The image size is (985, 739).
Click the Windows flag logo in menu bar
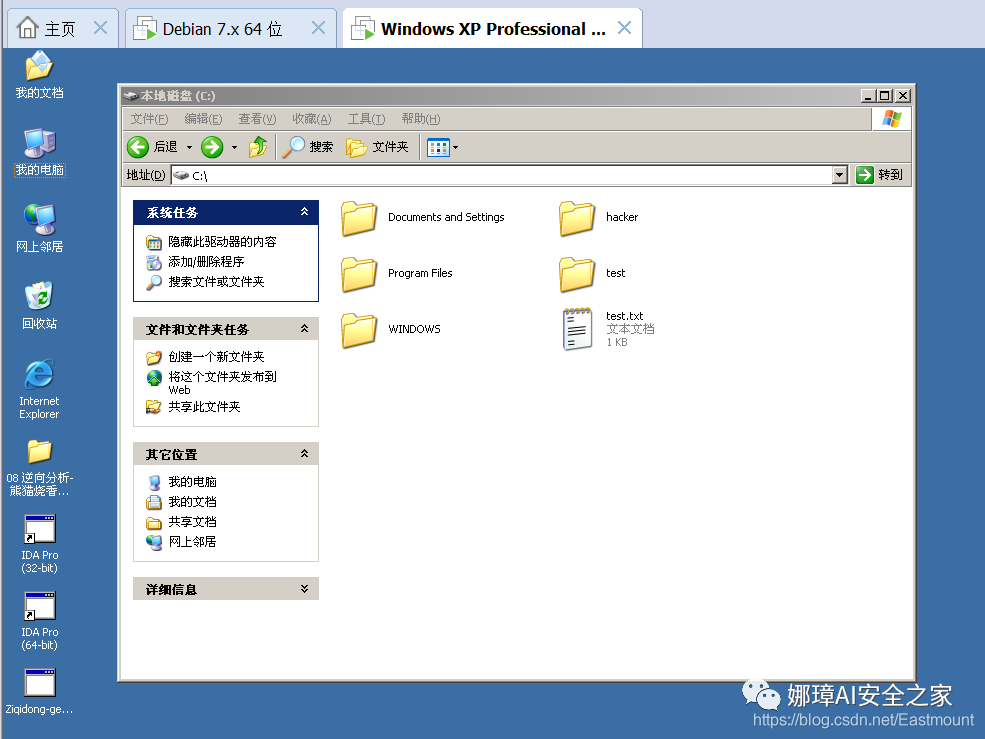click(891, 118)
